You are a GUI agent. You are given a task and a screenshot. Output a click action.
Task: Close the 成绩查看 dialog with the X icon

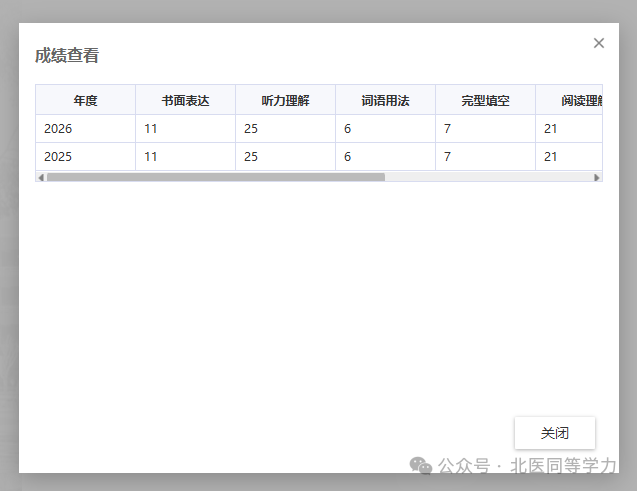coord(598,43)
